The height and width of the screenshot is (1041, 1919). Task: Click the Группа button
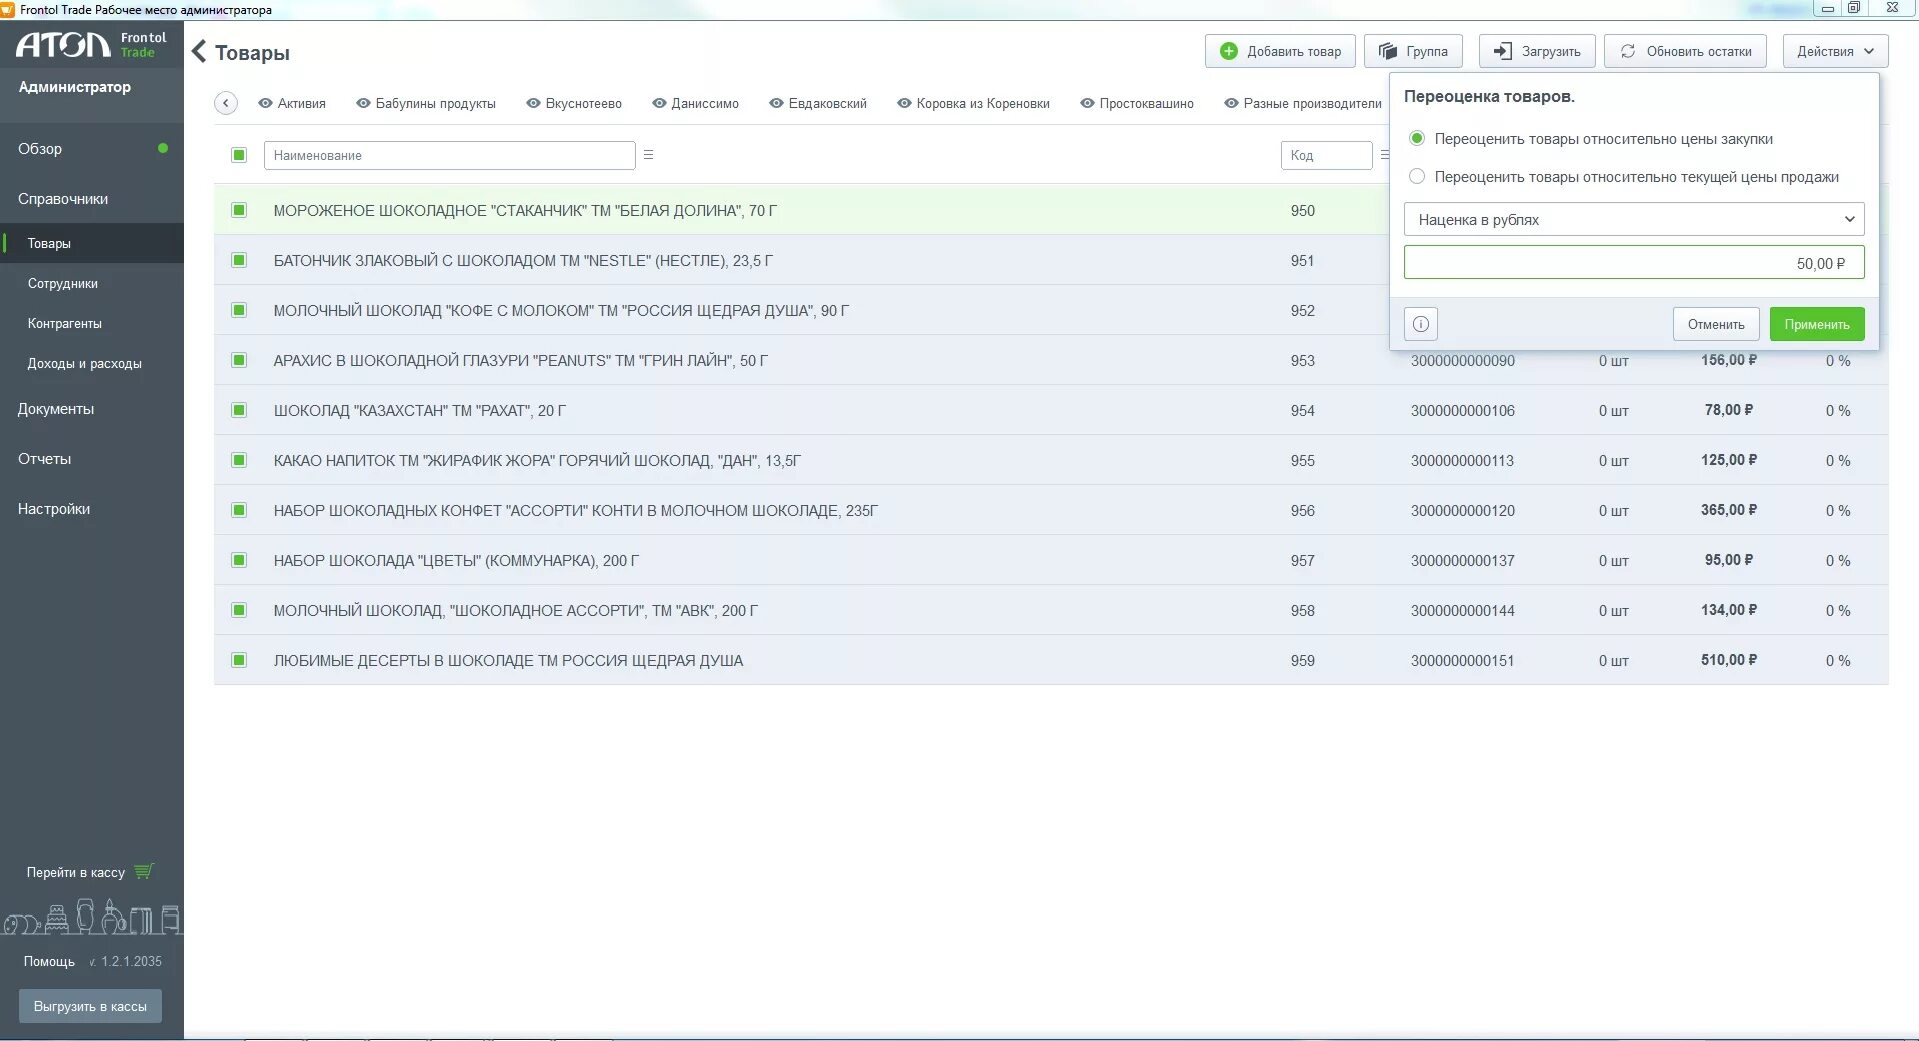click(1413, 51)
